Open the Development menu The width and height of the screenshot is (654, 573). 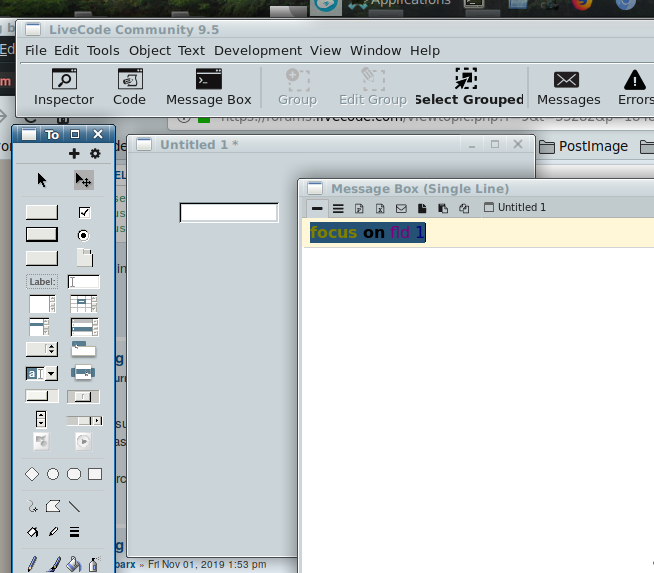pyautogui.click(x=257, y=50)
